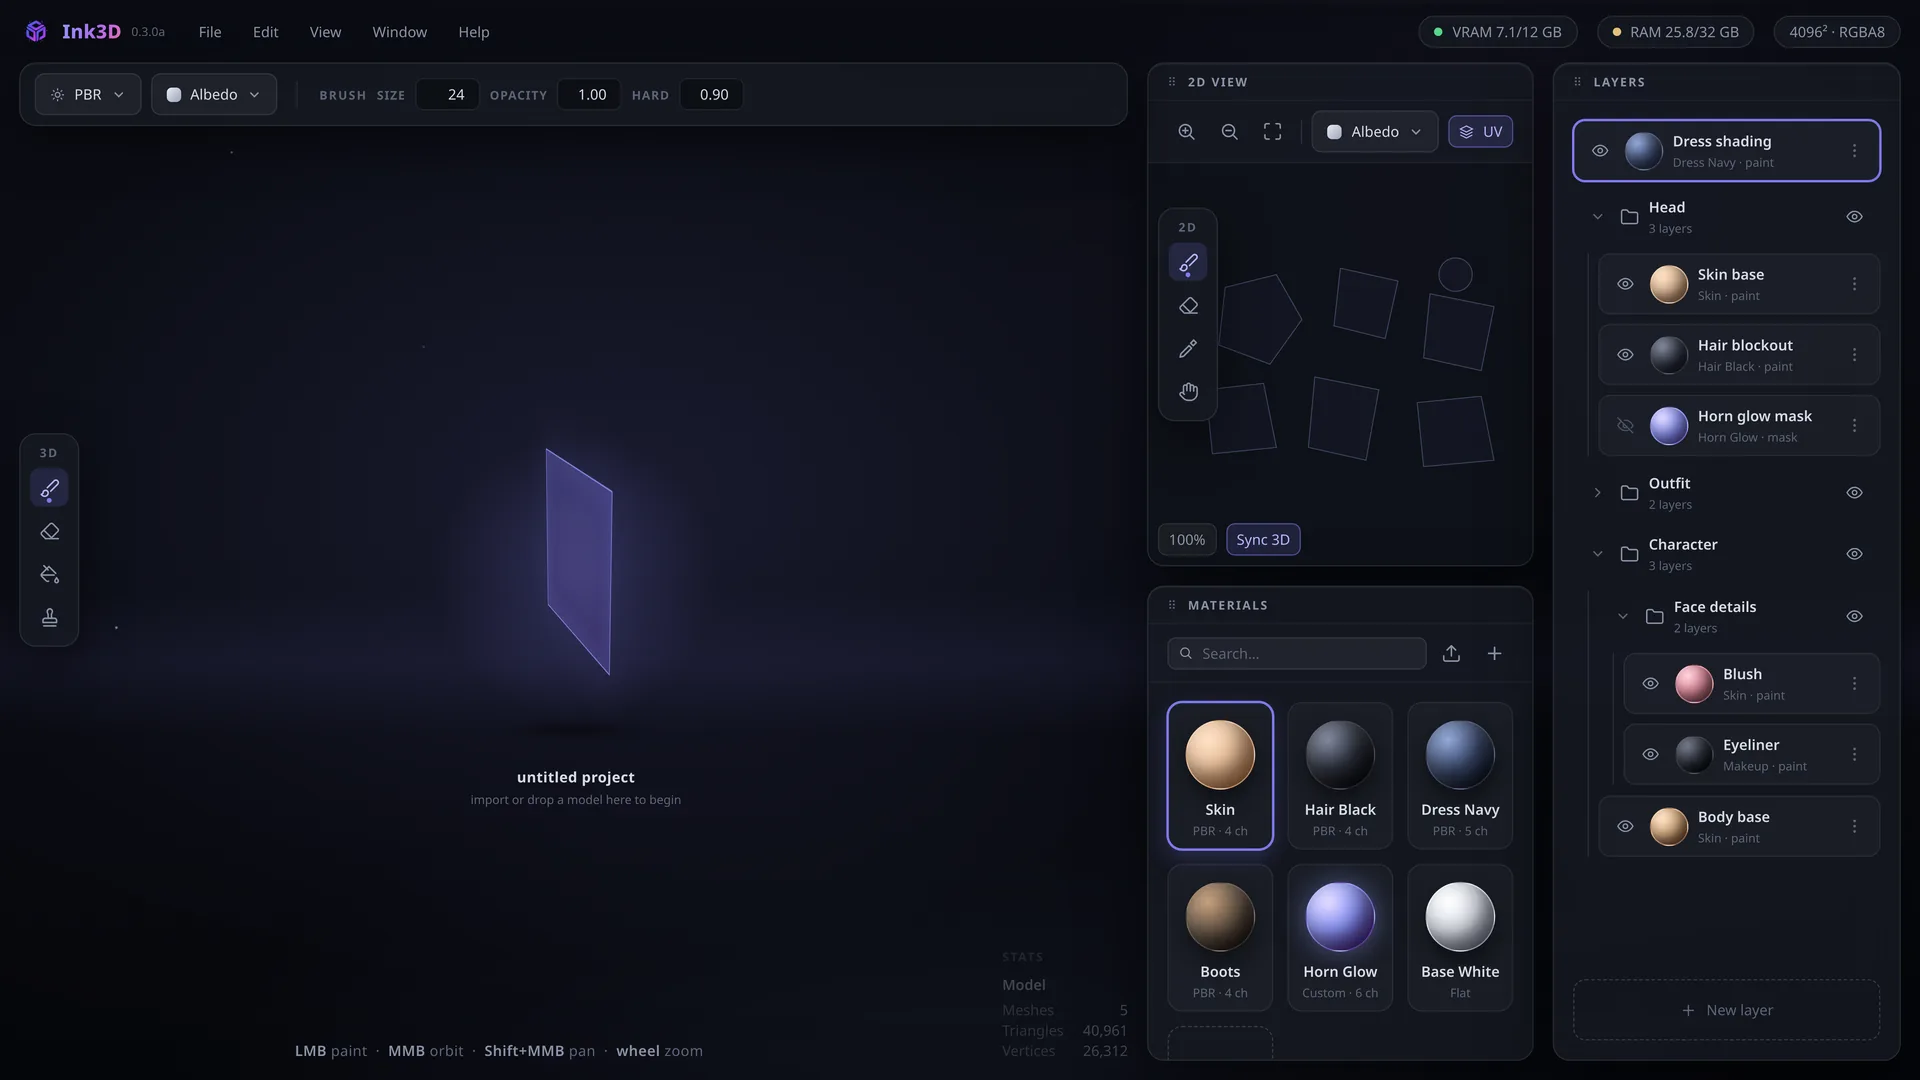
Task: Select the 3D fill bucket tool
Action: (49, 575)
